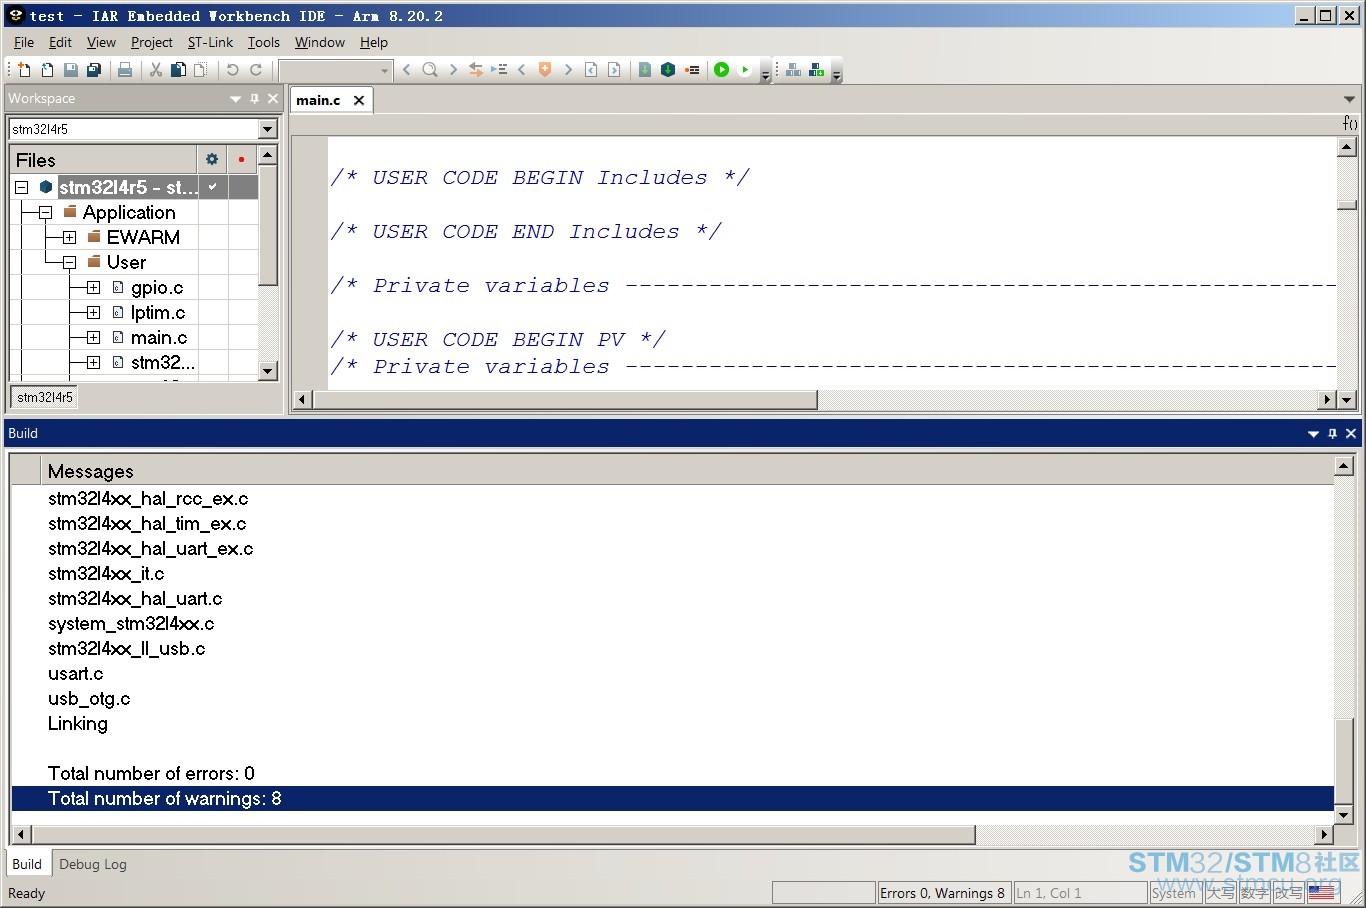Click the checkmark beside the stm32l4r5 project
This screenshot has height=908, width=1366.
(x=213, y=187)
